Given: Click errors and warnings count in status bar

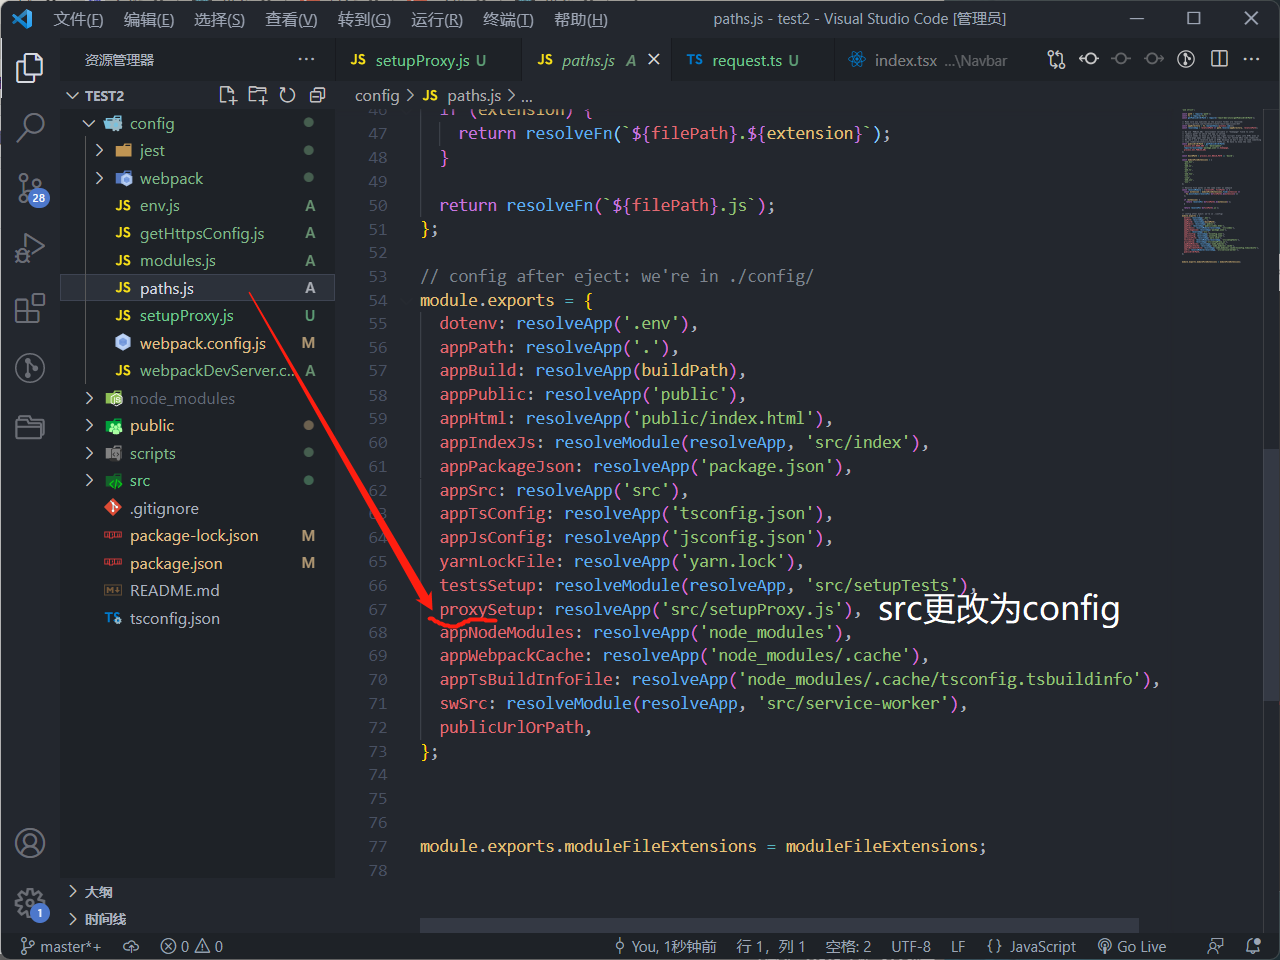Looking at the screenshot, I should 192,946.
